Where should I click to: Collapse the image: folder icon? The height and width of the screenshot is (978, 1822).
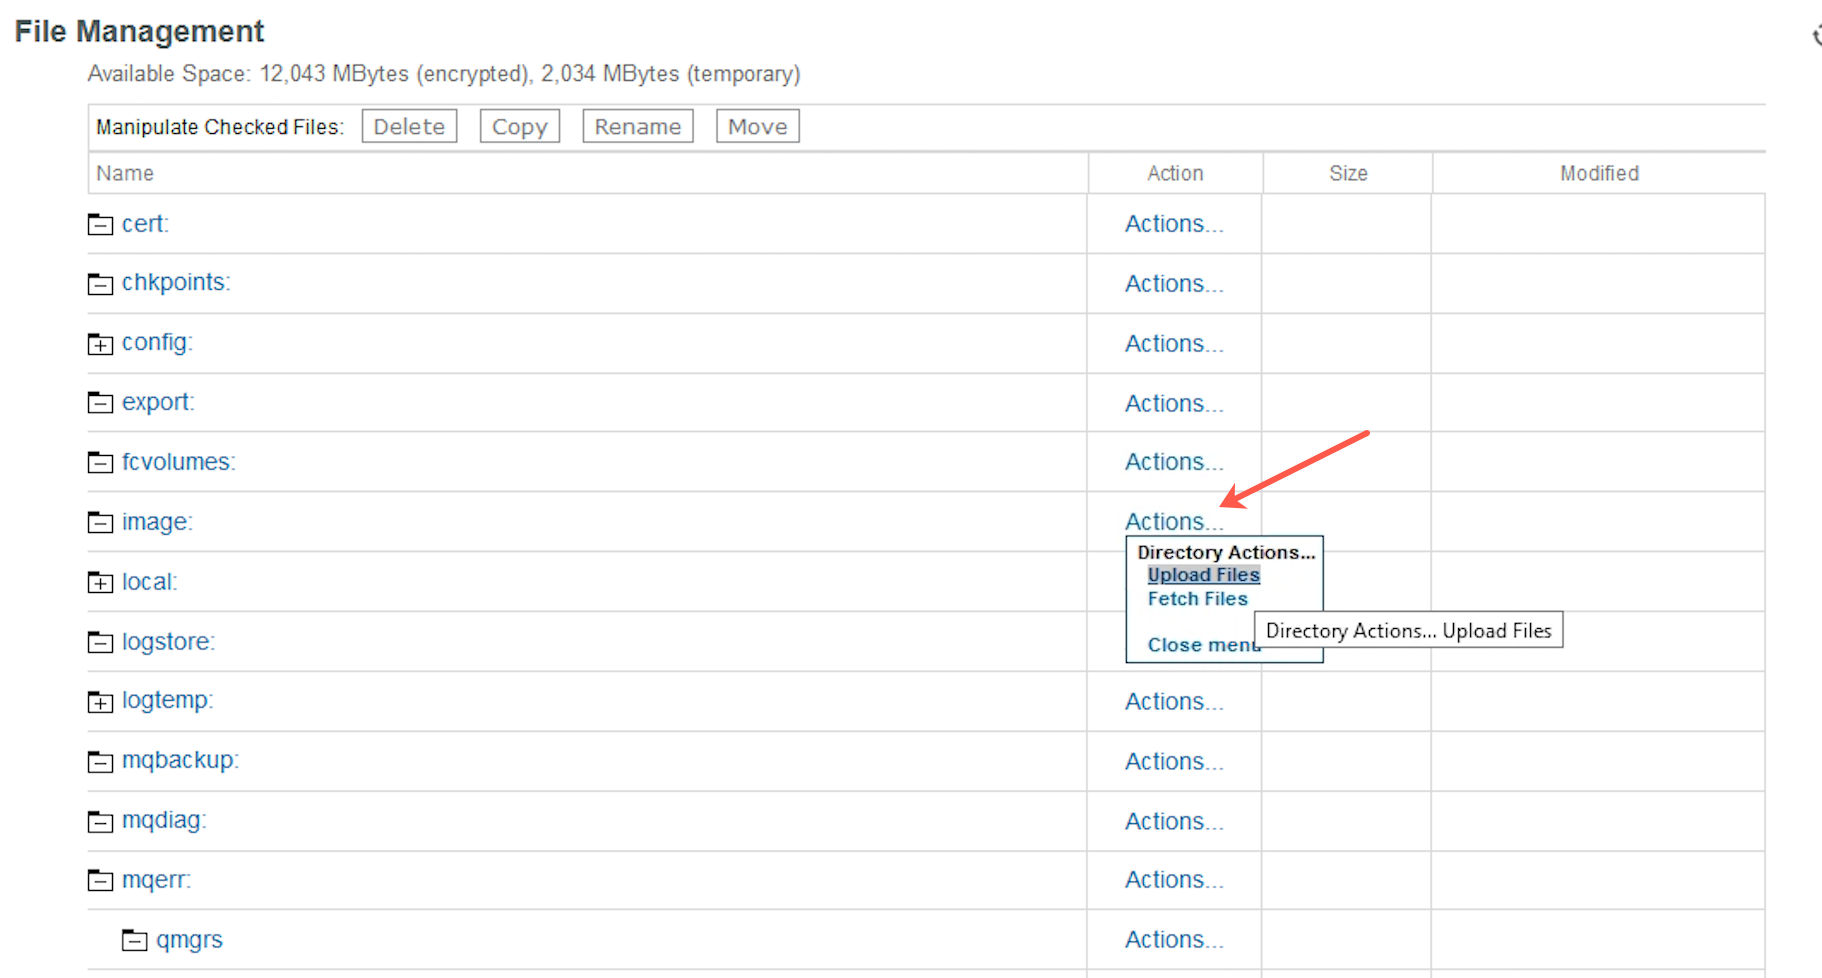100,522
